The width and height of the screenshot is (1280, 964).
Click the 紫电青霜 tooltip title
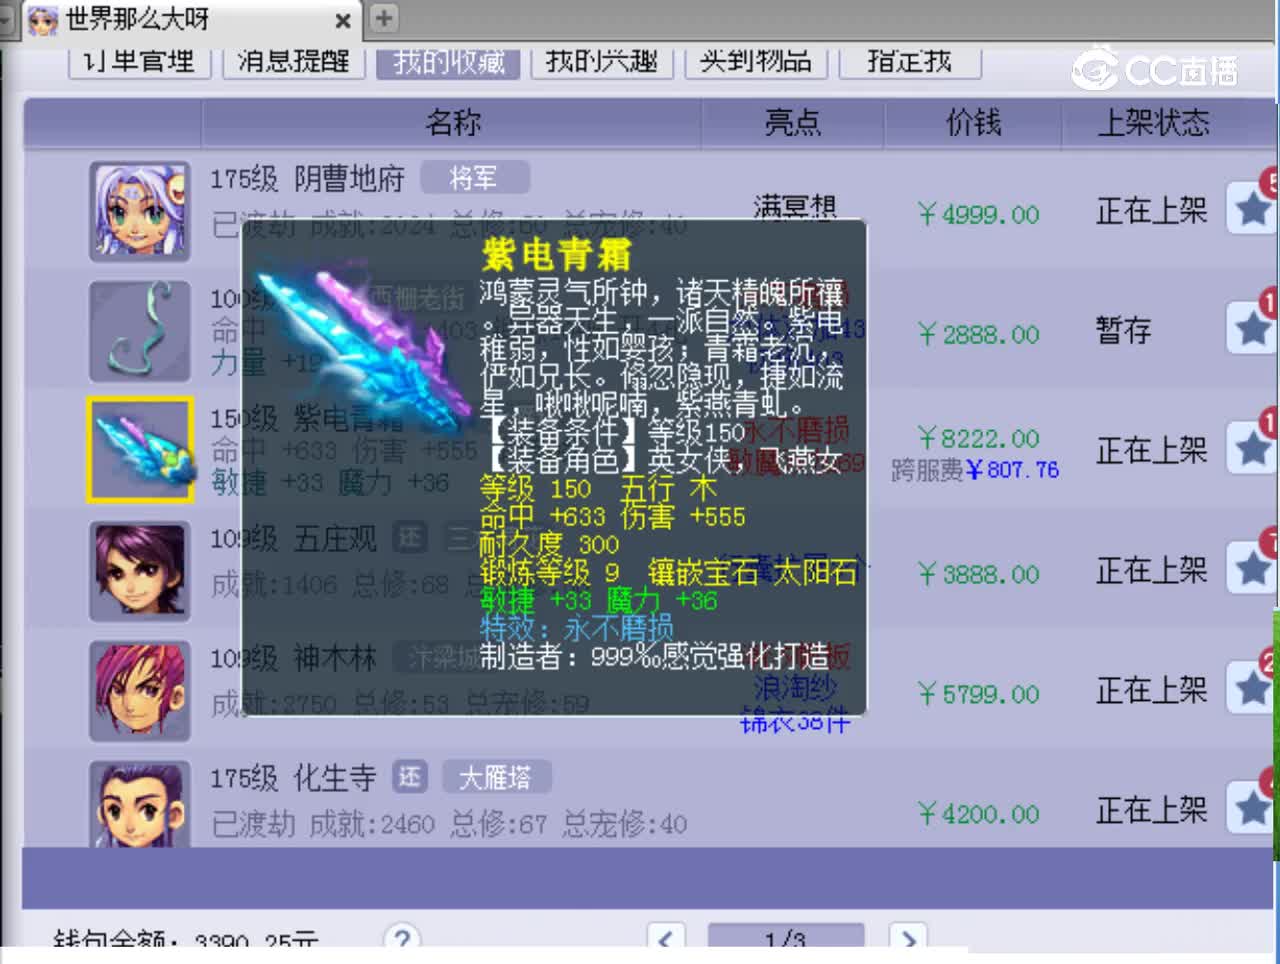556,255
